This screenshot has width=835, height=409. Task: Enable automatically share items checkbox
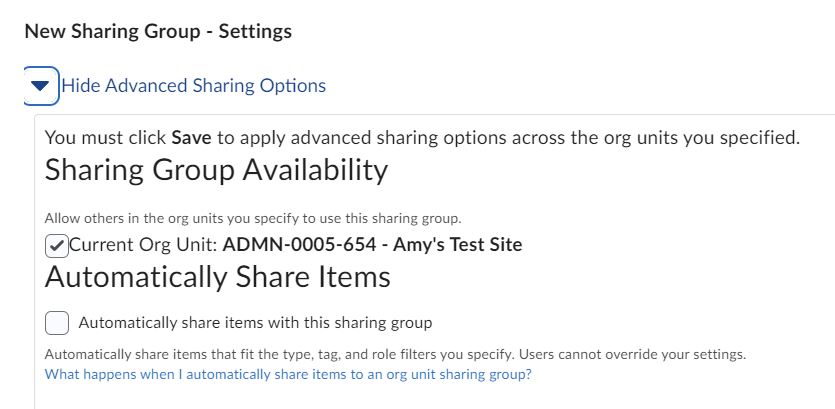[57, 323]
